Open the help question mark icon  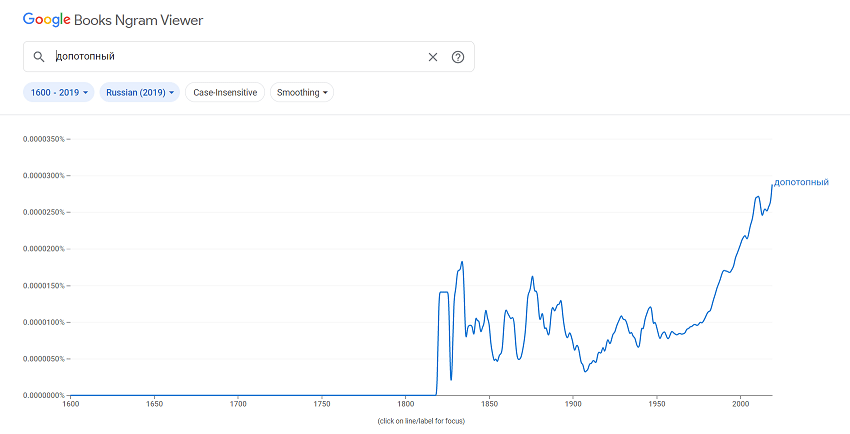coord(458,57)
